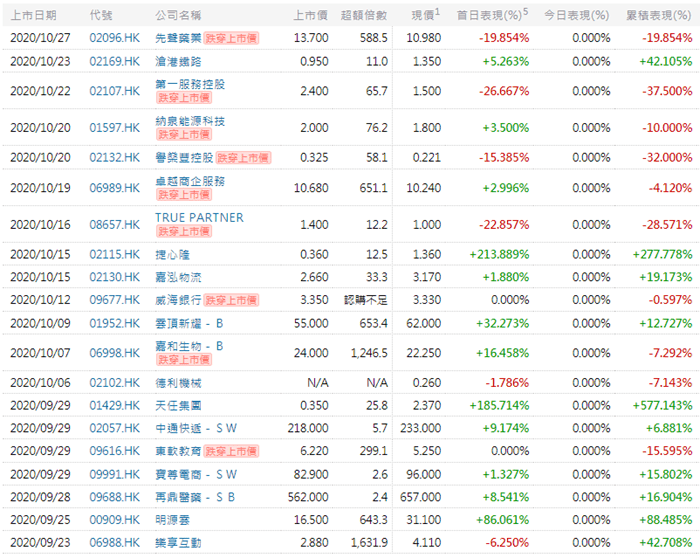
Task: Open stock code link 01952.HK
Action: (114, 323)
